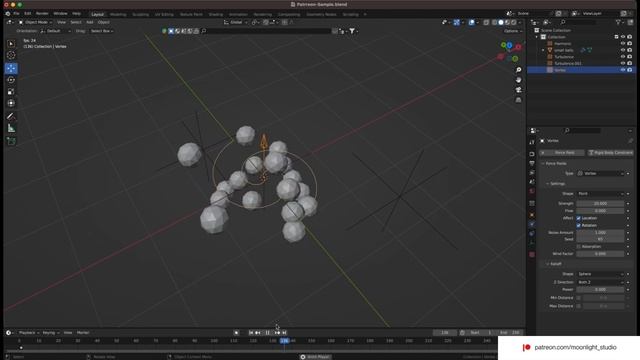640x360 pixels.
Task: Jump to the end frame
Action: pos(284,333)
